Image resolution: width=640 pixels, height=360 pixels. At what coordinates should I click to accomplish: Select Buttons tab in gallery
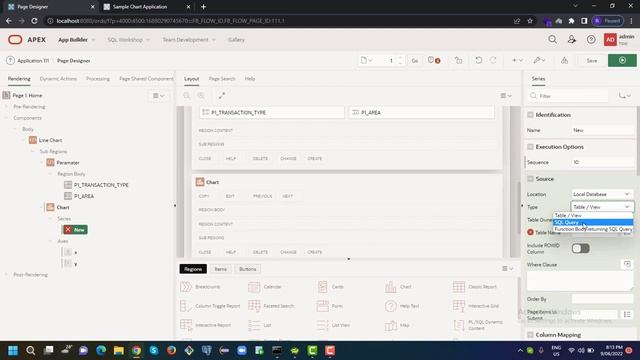(247, 269)
